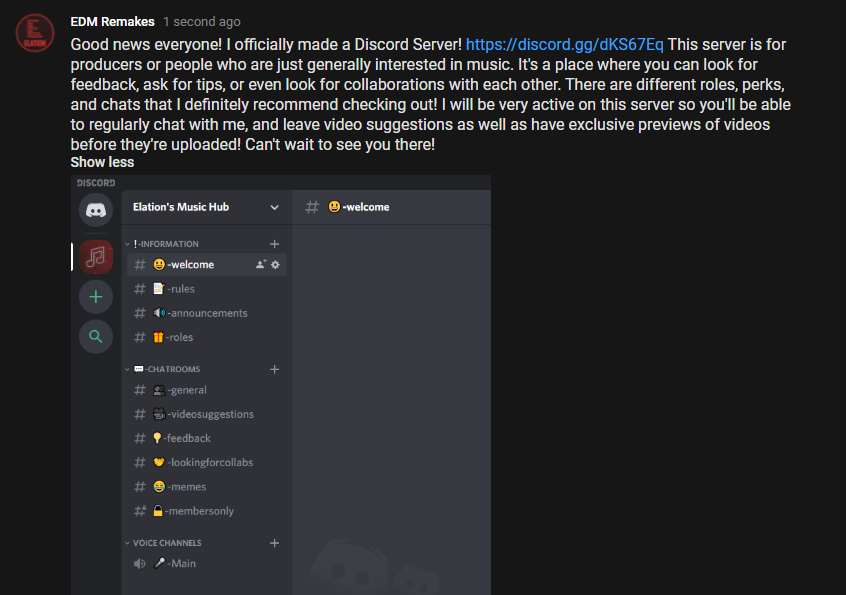The height and width of the screenshot is (595, 846).
Task: Click the DISCORD wordmark at top
Action: pos(96,183)
